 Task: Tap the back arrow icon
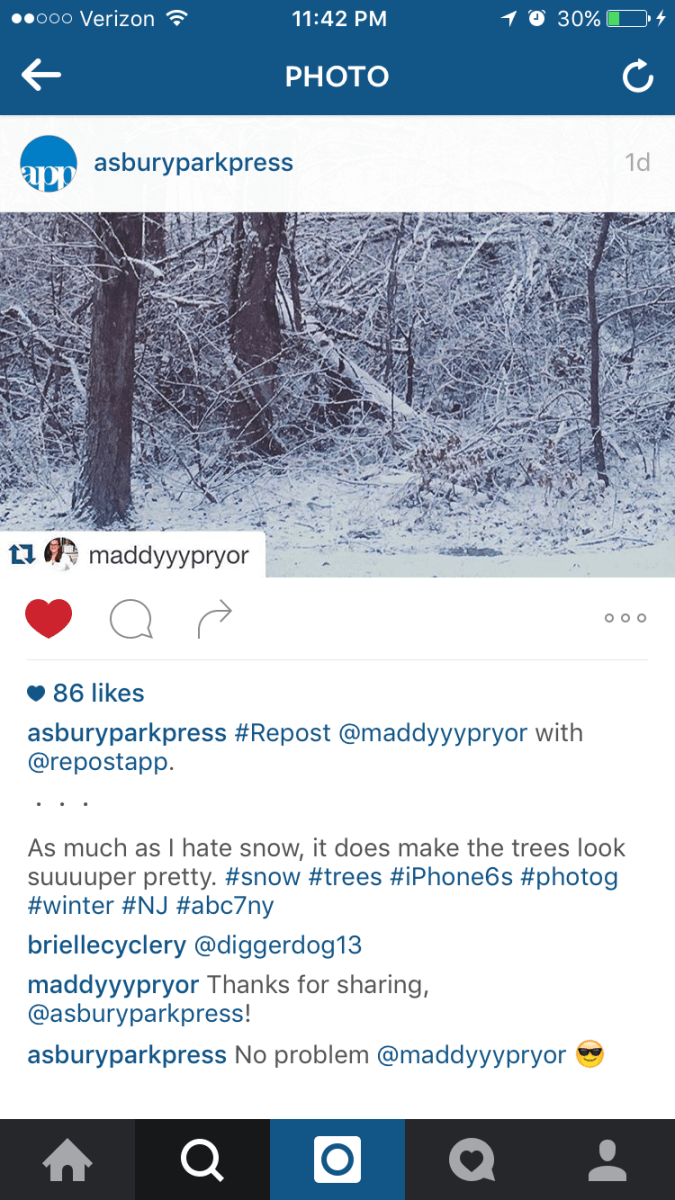click(x=42, y=76)
